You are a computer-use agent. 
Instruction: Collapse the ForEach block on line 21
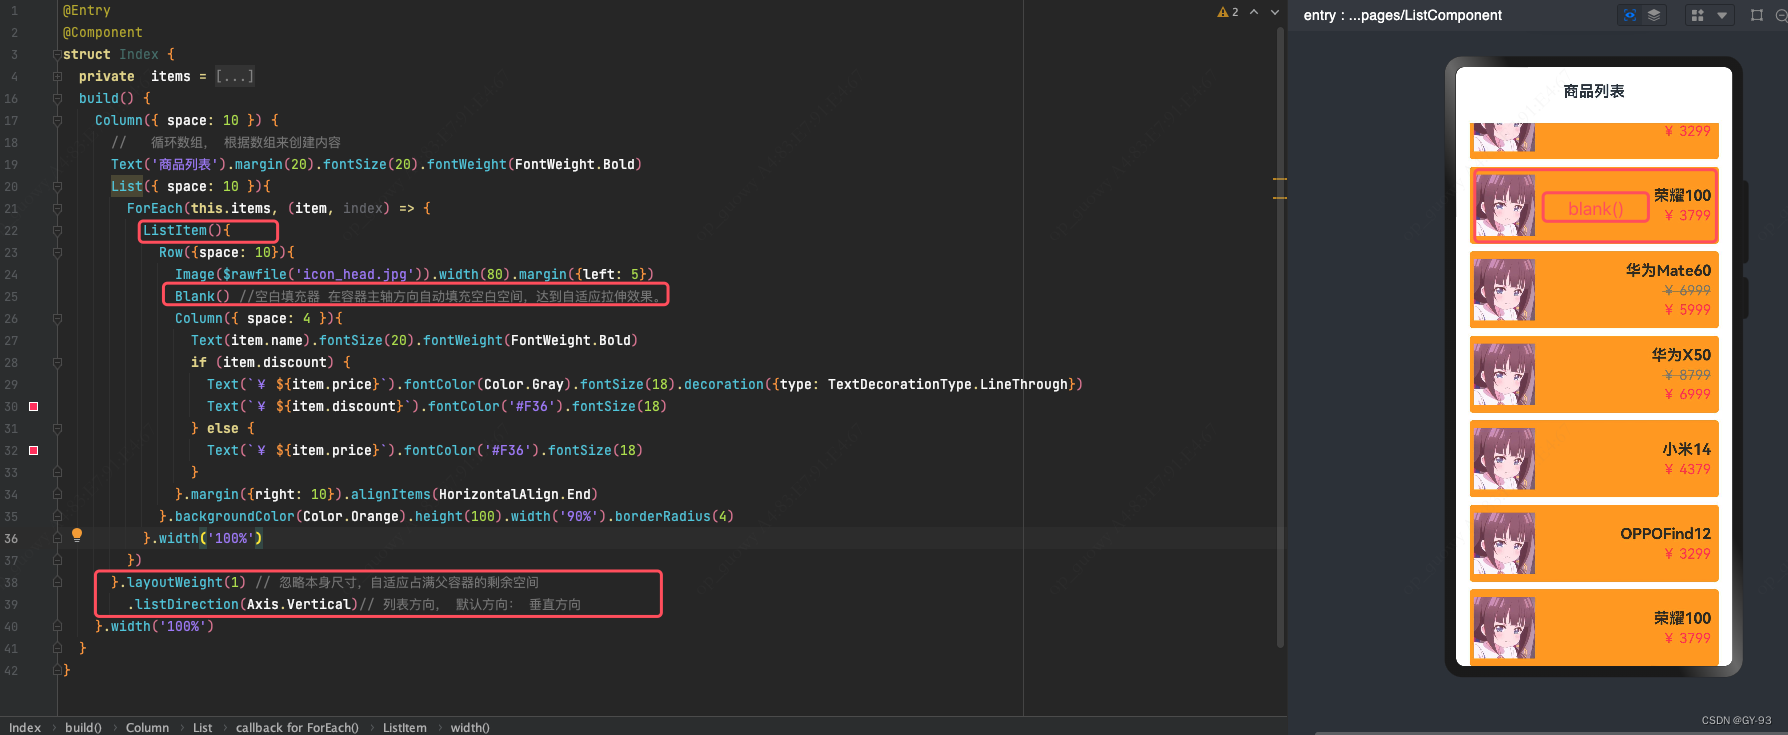click(x=57, y=208)
